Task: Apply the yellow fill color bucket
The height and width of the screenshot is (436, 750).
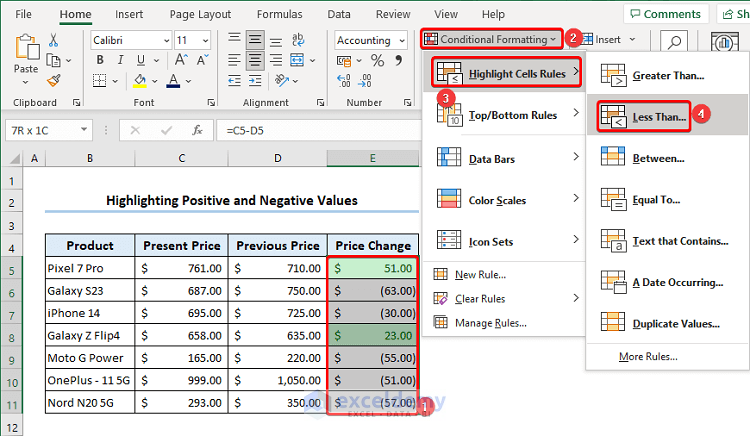Action: coord(140,81)
